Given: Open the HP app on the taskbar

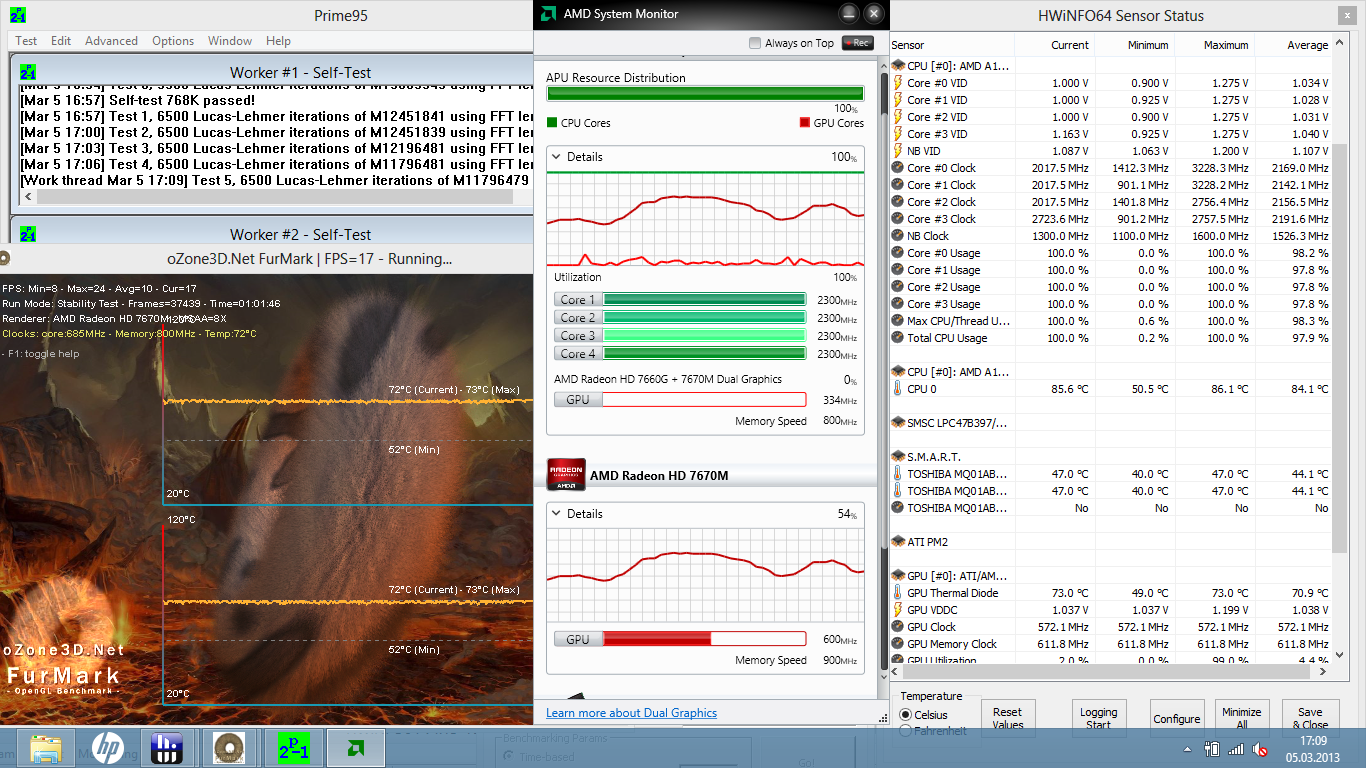Looking at the screenshot, I should click(108, 748).
